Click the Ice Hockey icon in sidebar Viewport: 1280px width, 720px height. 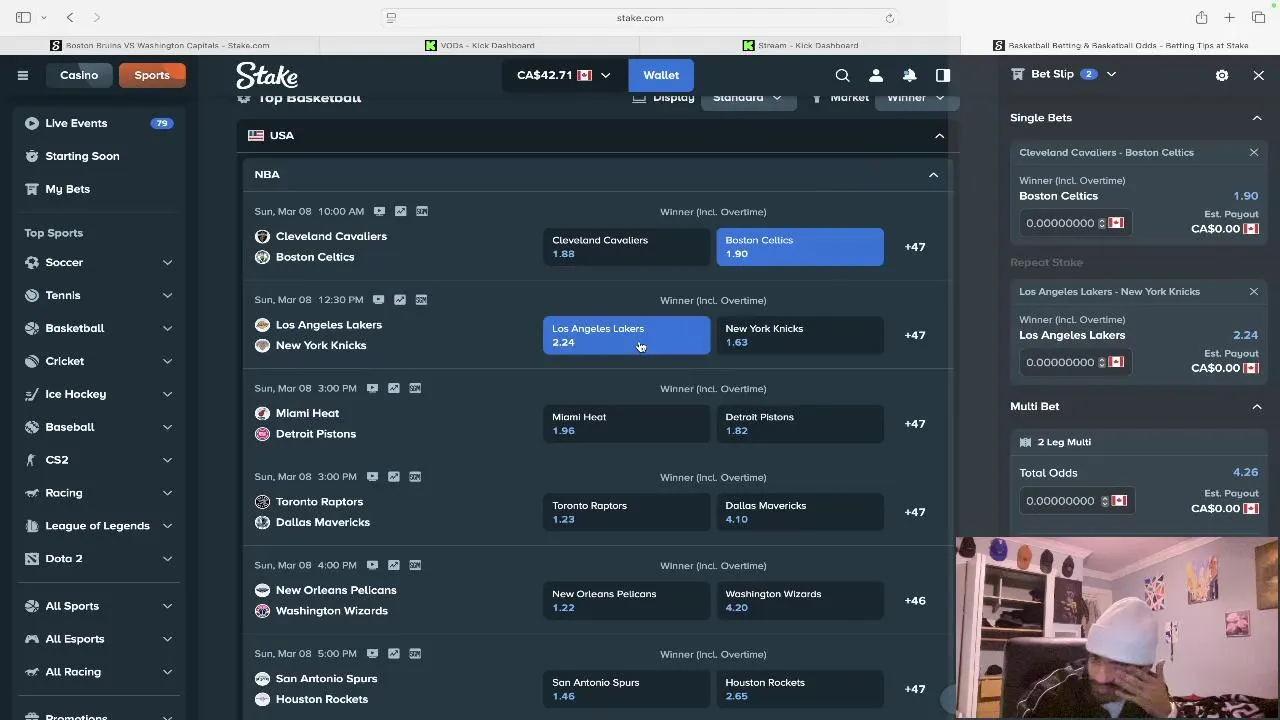point(32,394)
